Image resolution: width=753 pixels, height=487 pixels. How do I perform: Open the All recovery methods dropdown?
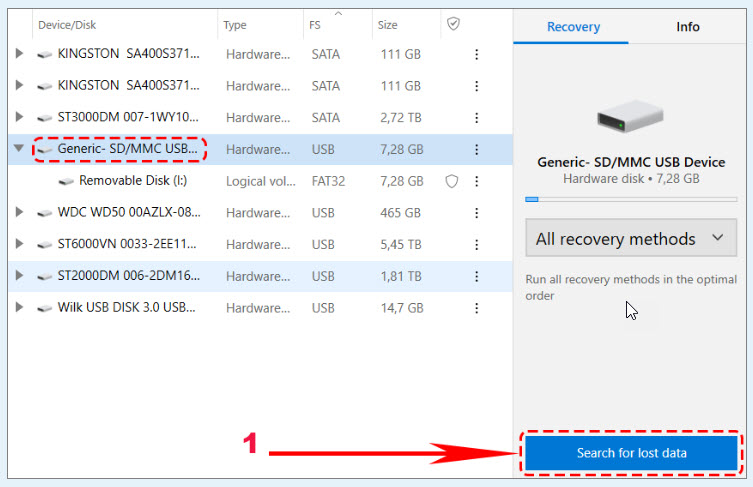tap(631, 239)
